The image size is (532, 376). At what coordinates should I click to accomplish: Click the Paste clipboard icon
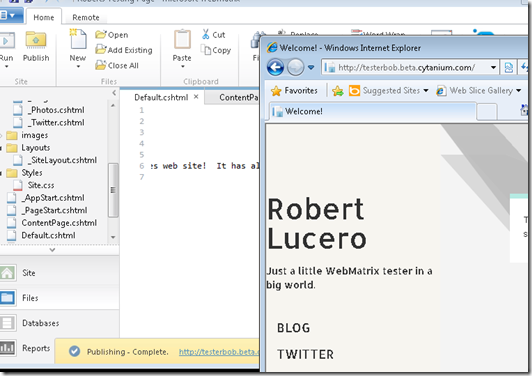182,39
